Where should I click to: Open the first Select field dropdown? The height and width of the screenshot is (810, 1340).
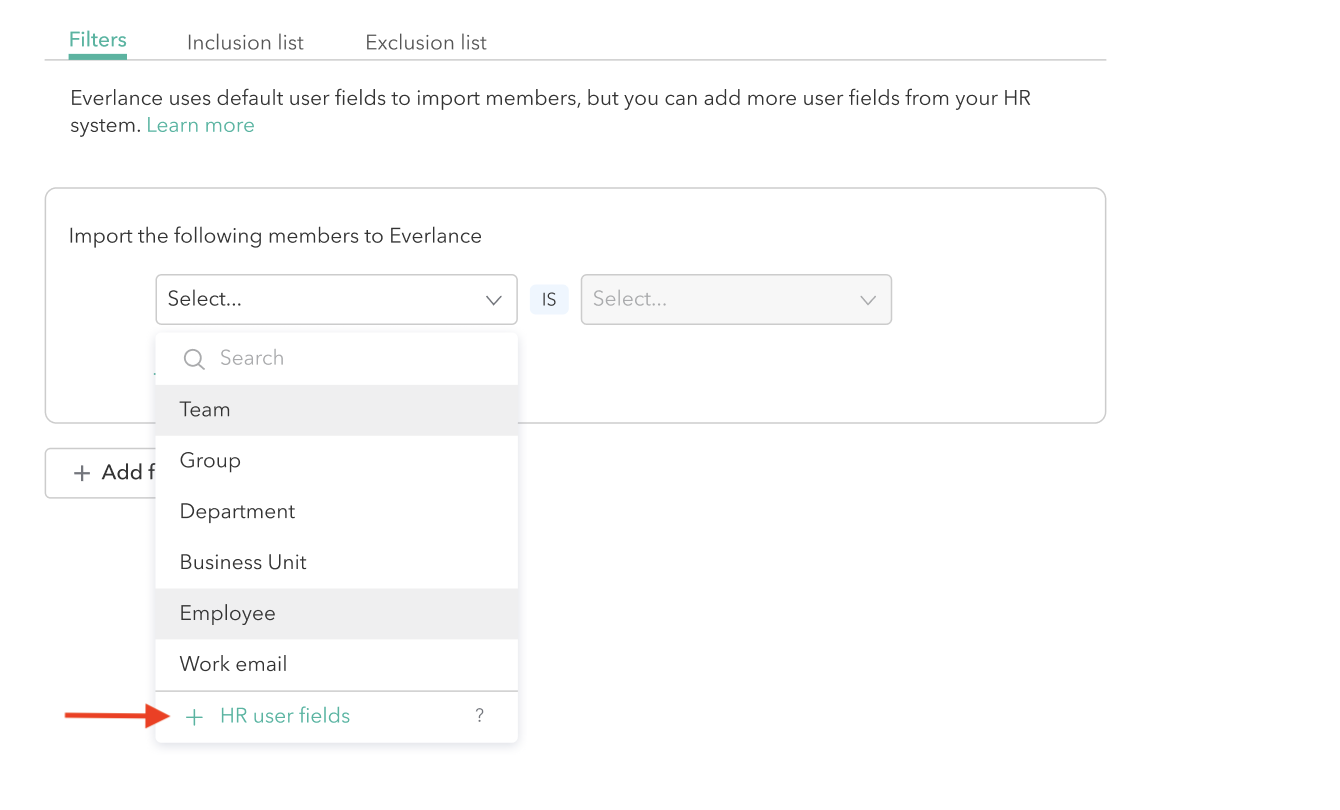point(320,300)
